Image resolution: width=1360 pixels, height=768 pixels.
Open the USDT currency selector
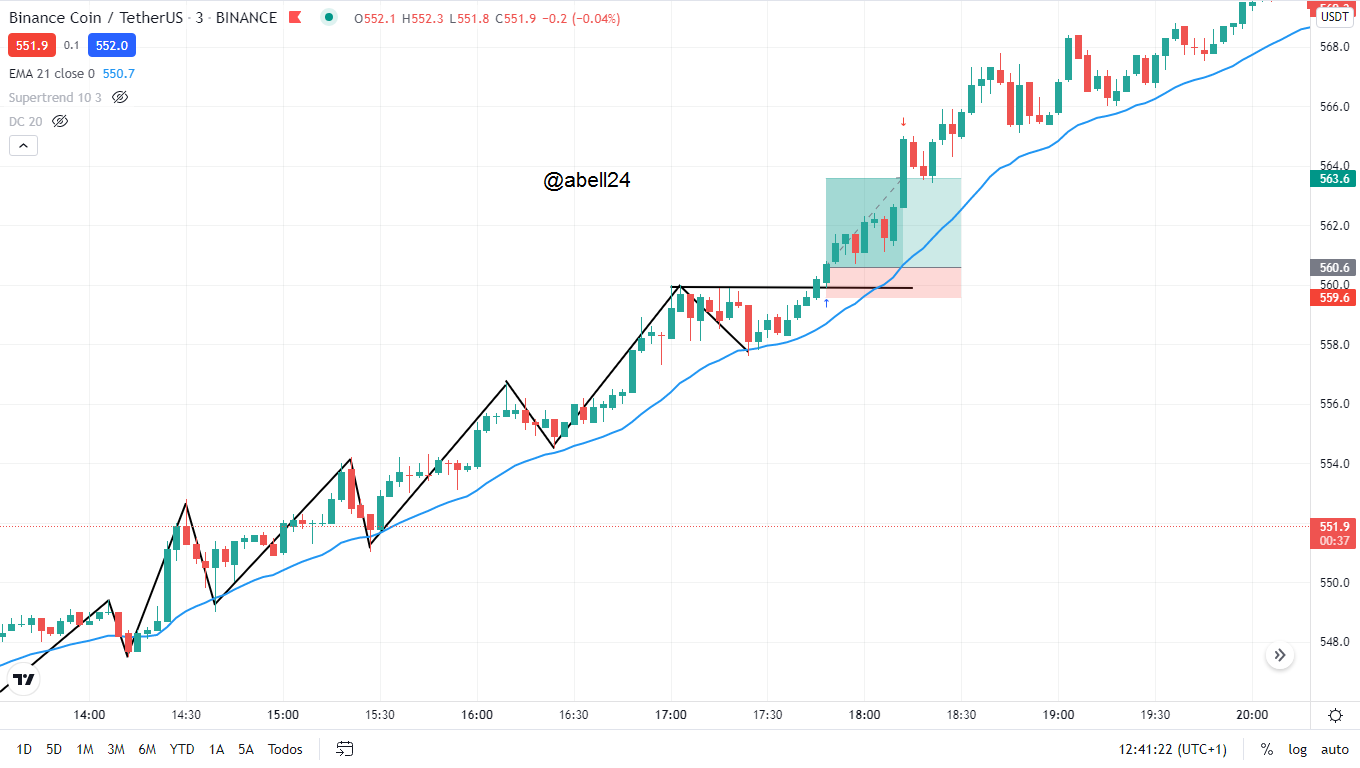[1334, 17]
